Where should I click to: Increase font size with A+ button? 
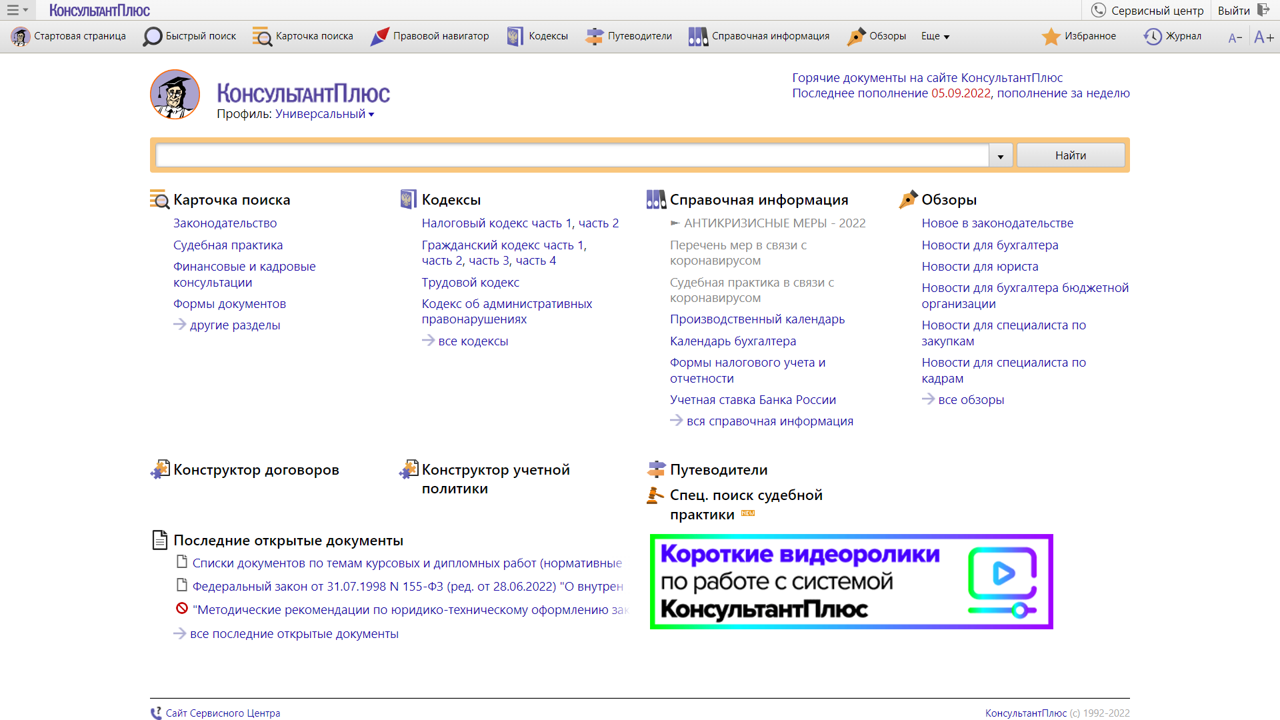pyautogui.click(x=1264, y=37)
